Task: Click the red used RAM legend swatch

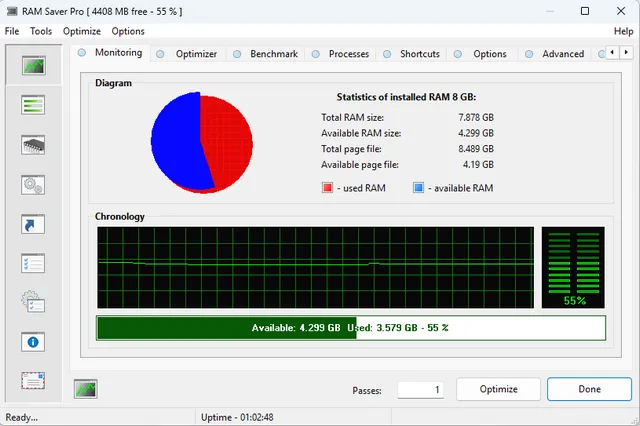Action: click(327, 188)
